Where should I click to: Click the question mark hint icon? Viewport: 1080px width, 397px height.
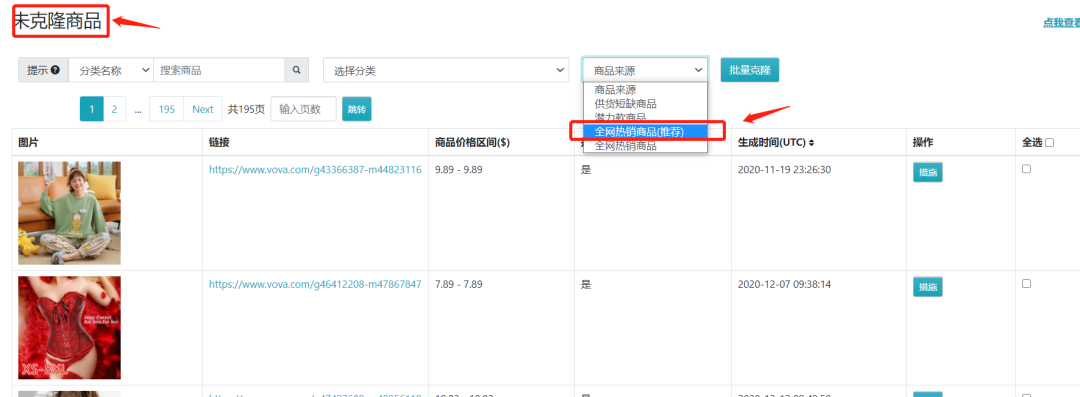[x=55, y=70]
